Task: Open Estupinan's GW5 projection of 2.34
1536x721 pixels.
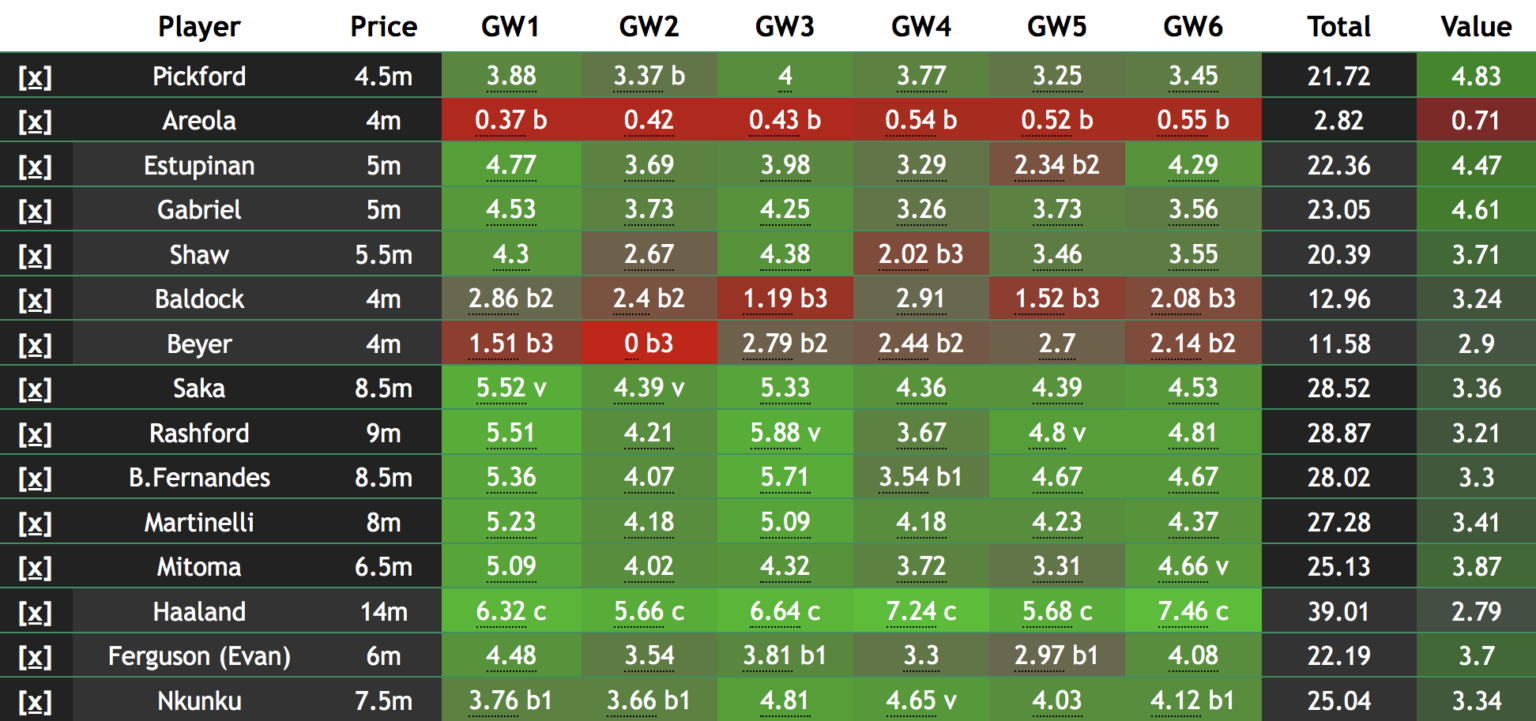Action: pos(1056,165)
